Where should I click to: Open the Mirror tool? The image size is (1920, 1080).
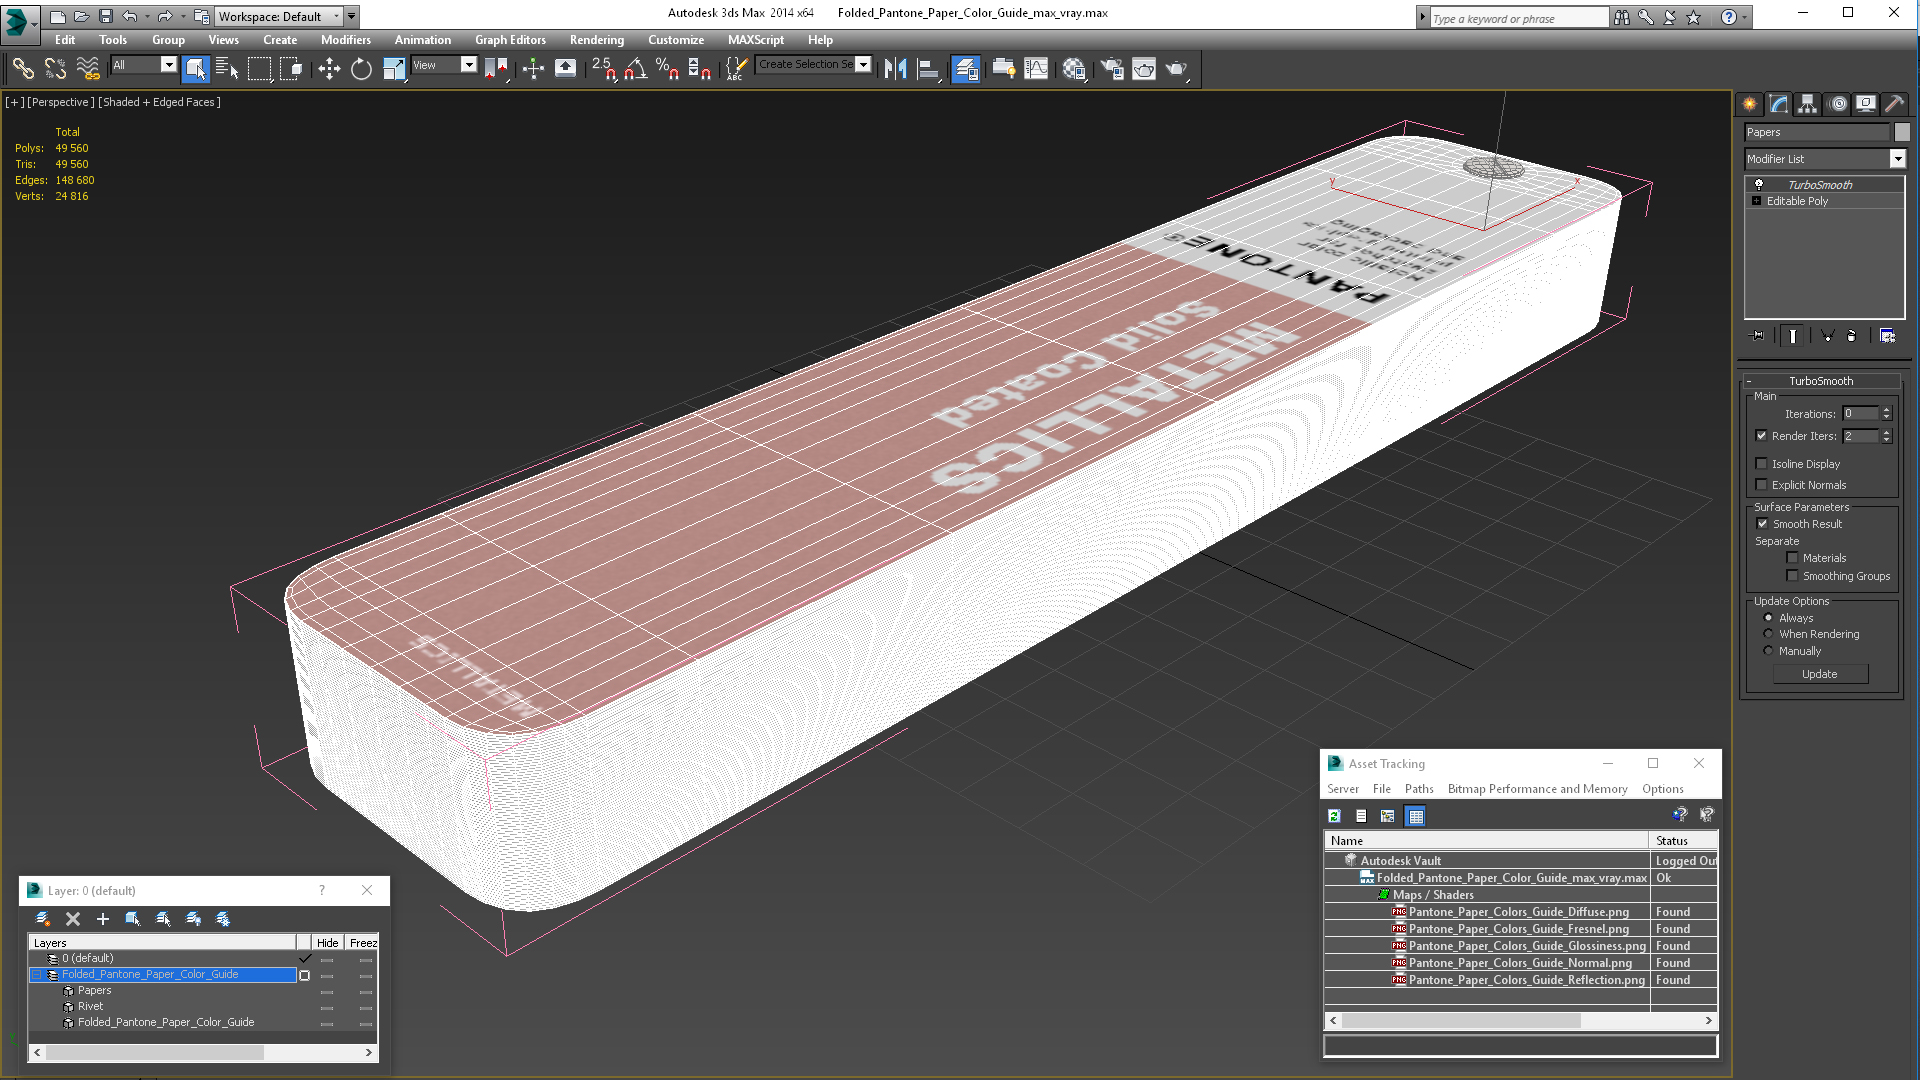pyautogui.click(x=896, y=68)
